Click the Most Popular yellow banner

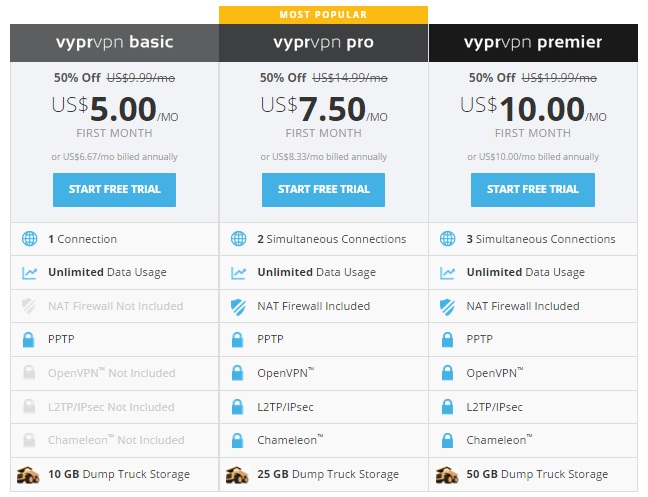click(x=323, y=15)
